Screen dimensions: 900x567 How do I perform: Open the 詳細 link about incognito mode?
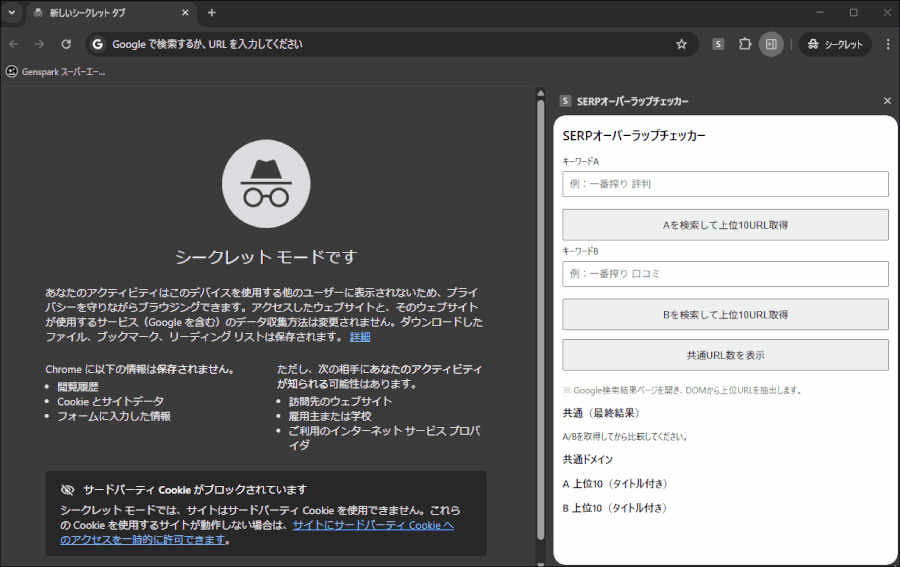(360, 337)
